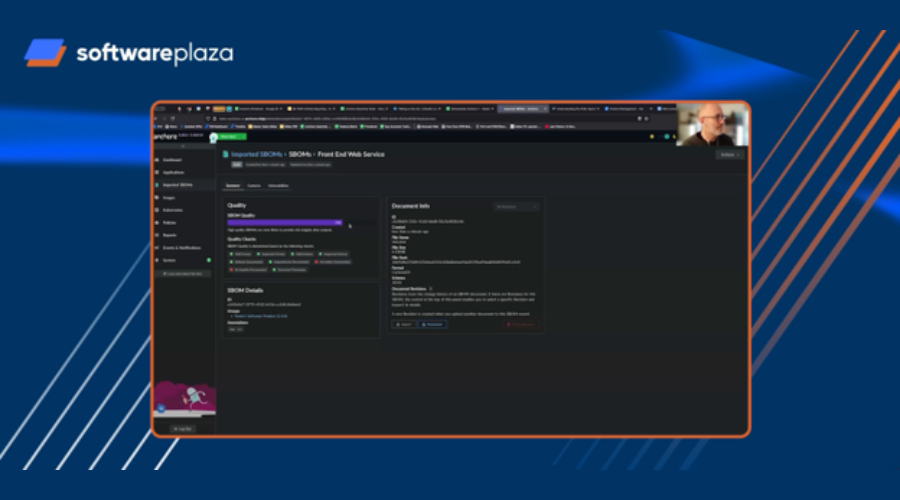Collapse the sidebar using the top chevron

coord(182,146)
